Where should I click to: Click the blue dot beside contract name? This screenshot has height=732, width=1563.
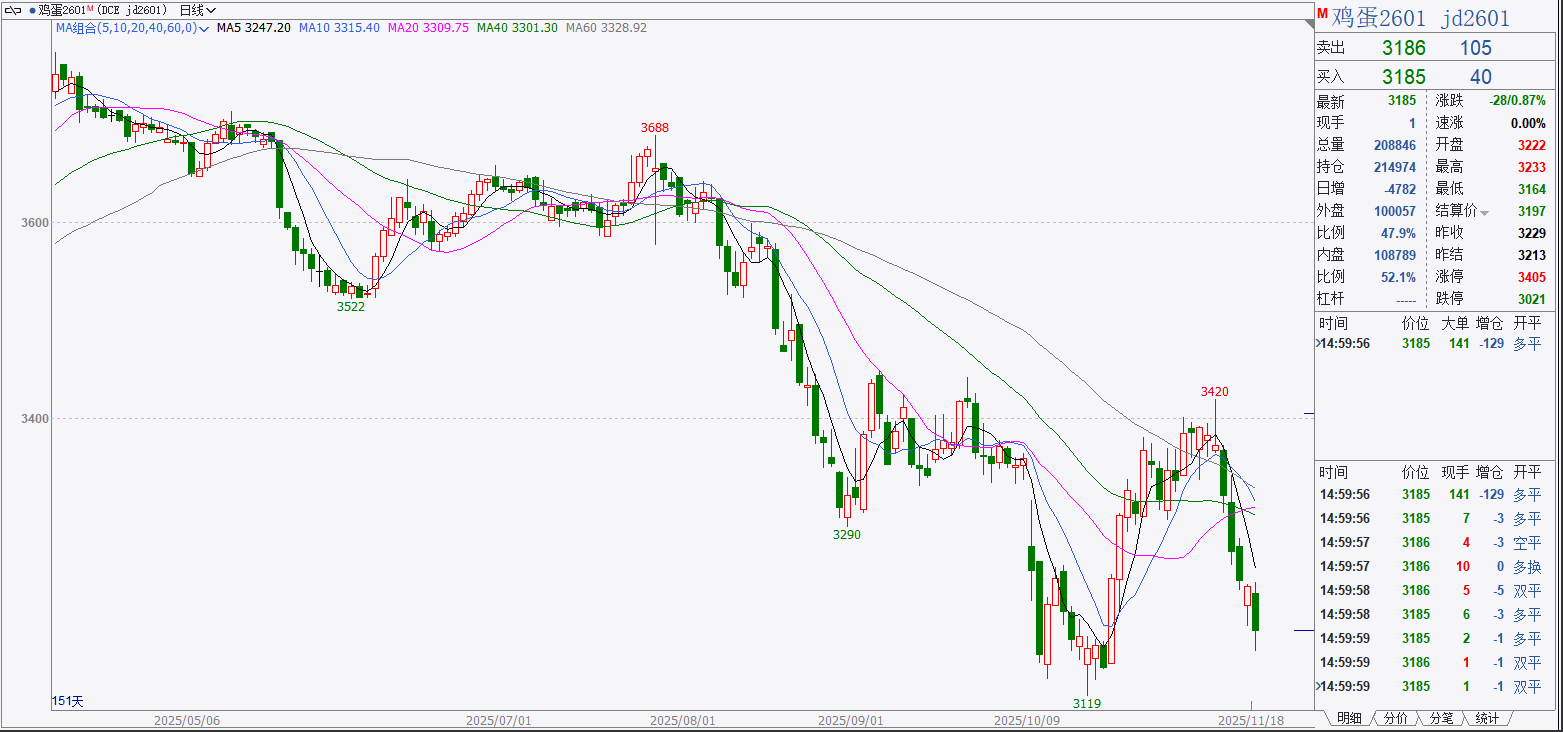[31, 10]
